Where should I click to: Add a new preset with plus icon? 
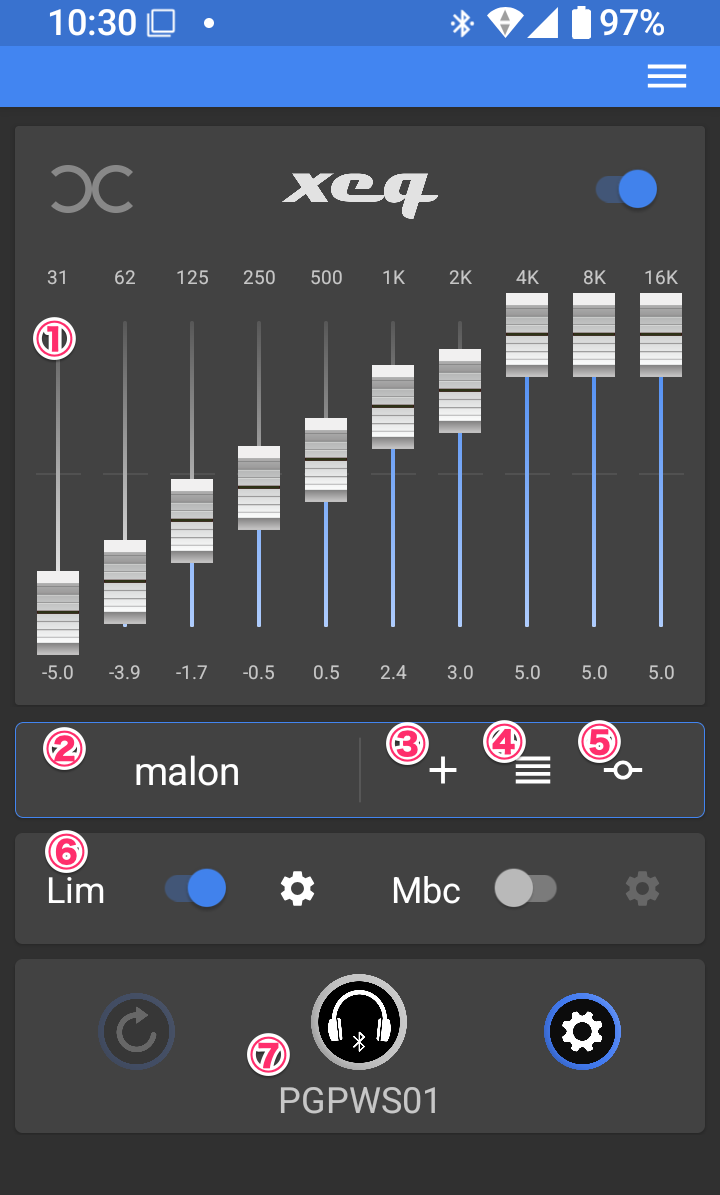tap(442, 770)
